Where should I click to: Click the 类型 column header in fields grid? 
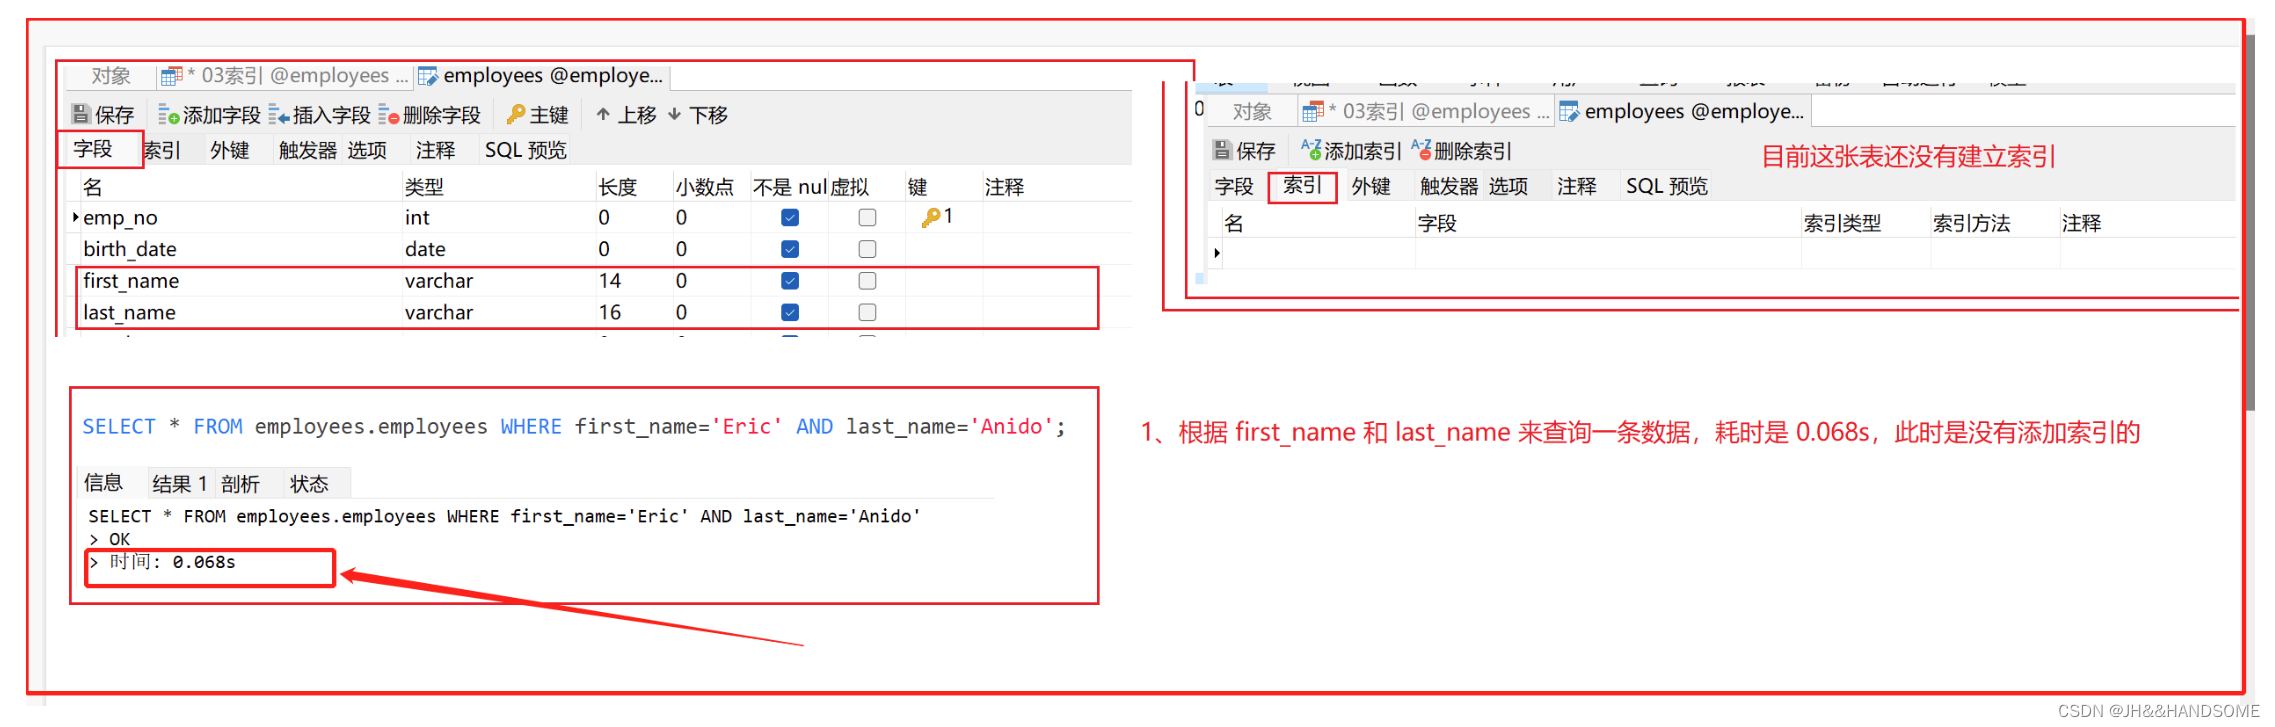coord(424,187)
